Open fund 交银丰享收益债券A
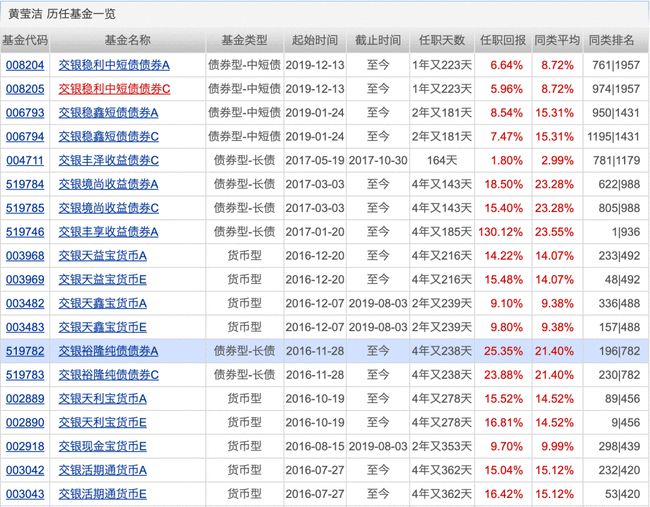Viewport: 650px width, 507px height. [x=108, y=232]
